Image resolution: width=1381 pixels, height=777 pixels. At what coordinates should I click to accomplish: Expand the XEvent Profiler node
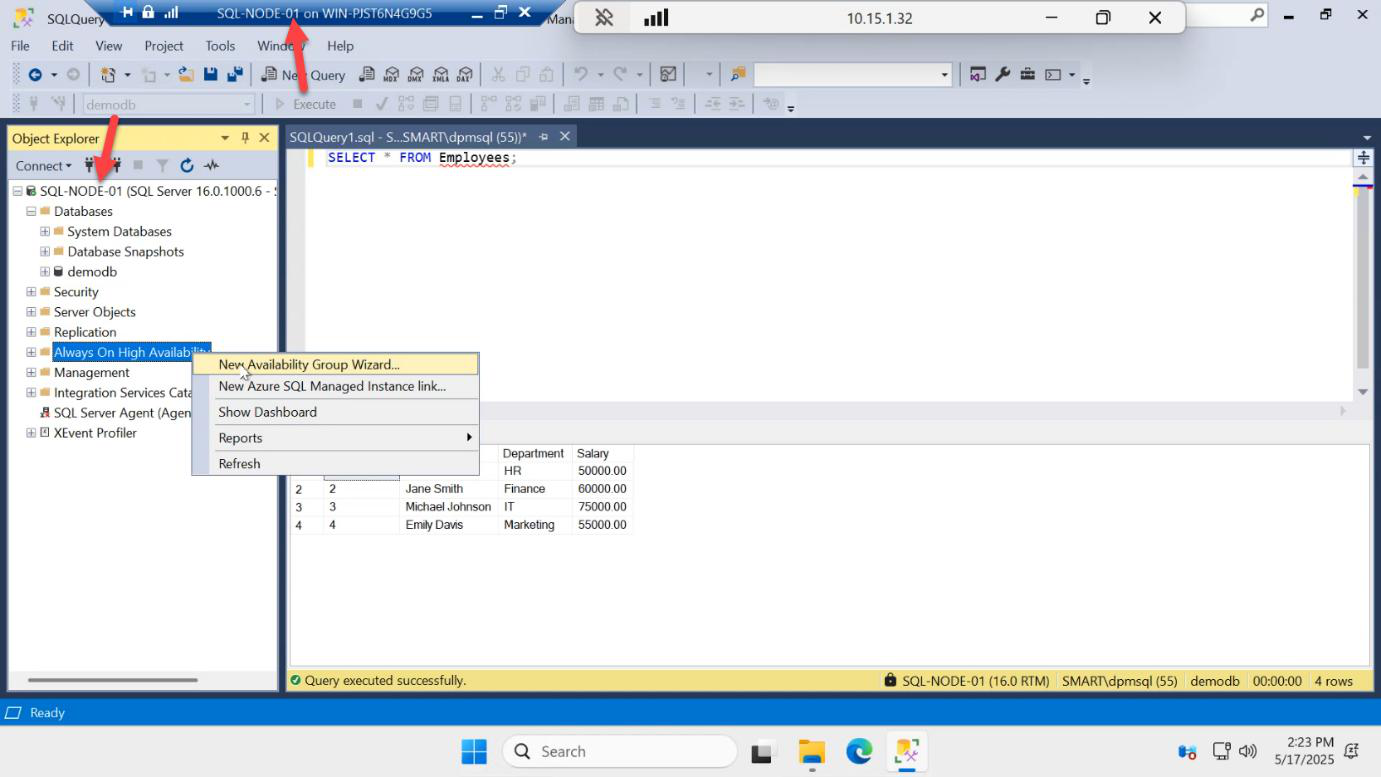click(x=31, y=433)
